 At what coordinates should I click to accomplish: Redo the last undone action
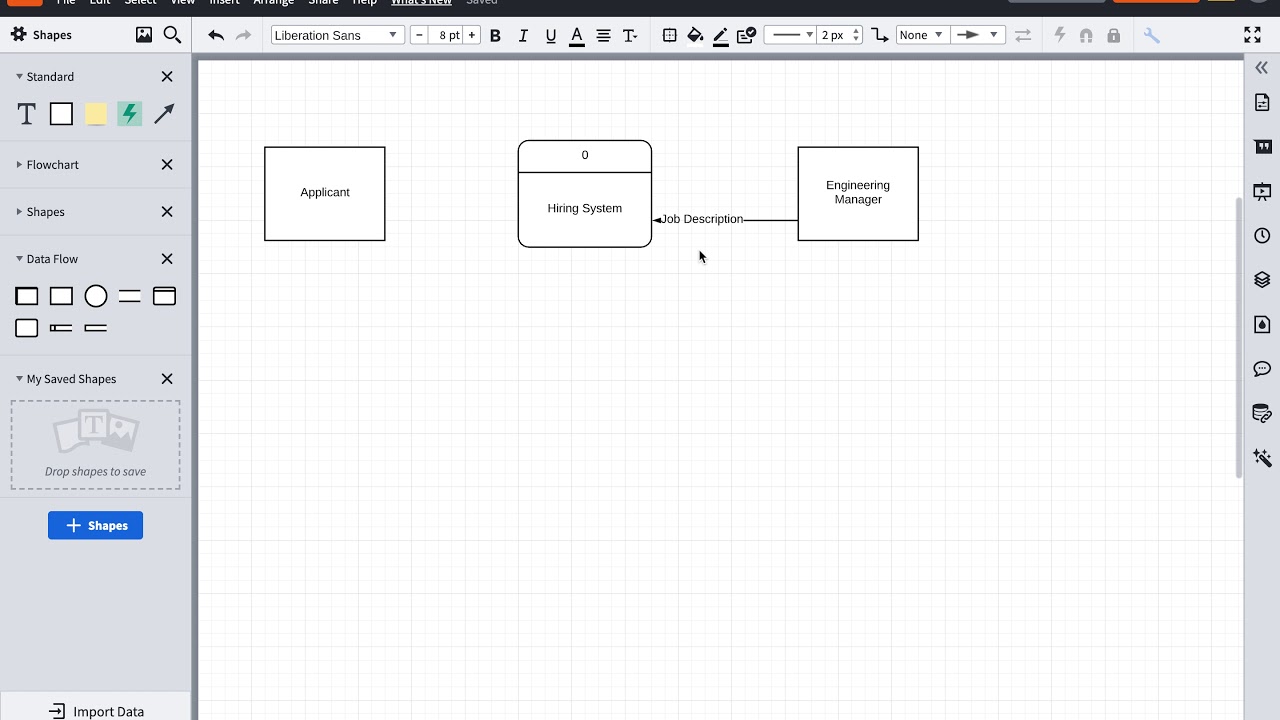[x=243, y=35]
